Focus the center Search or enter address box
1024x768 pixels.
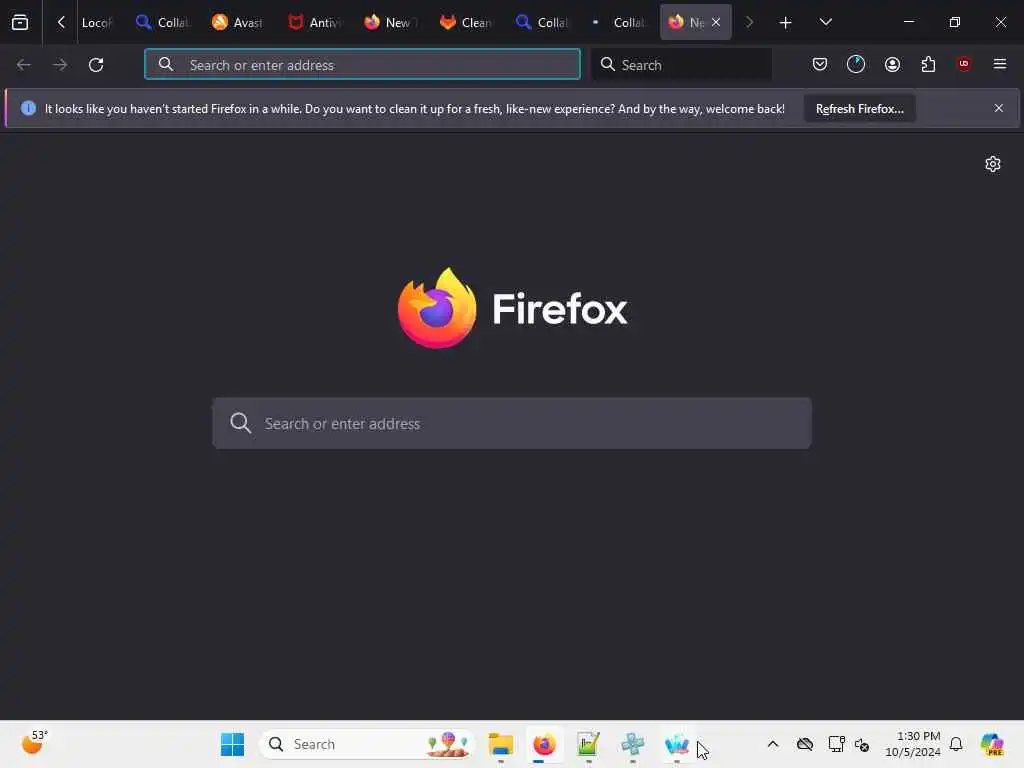(x=512, y=423)
